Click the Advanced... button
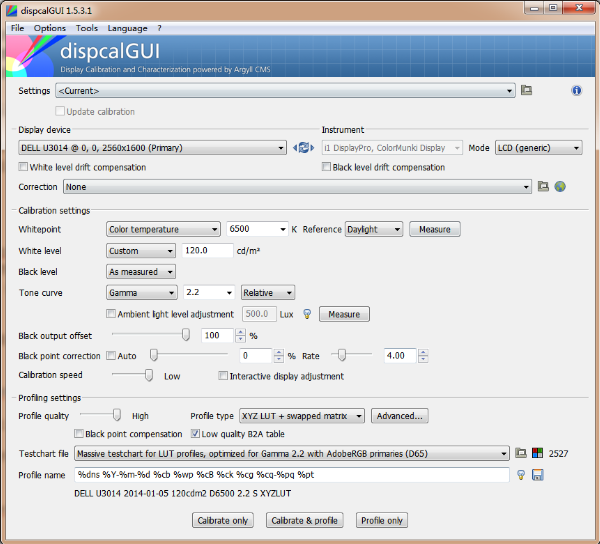Image resolution: width=600 pixels, height=544 pixels. click(400, 416)
